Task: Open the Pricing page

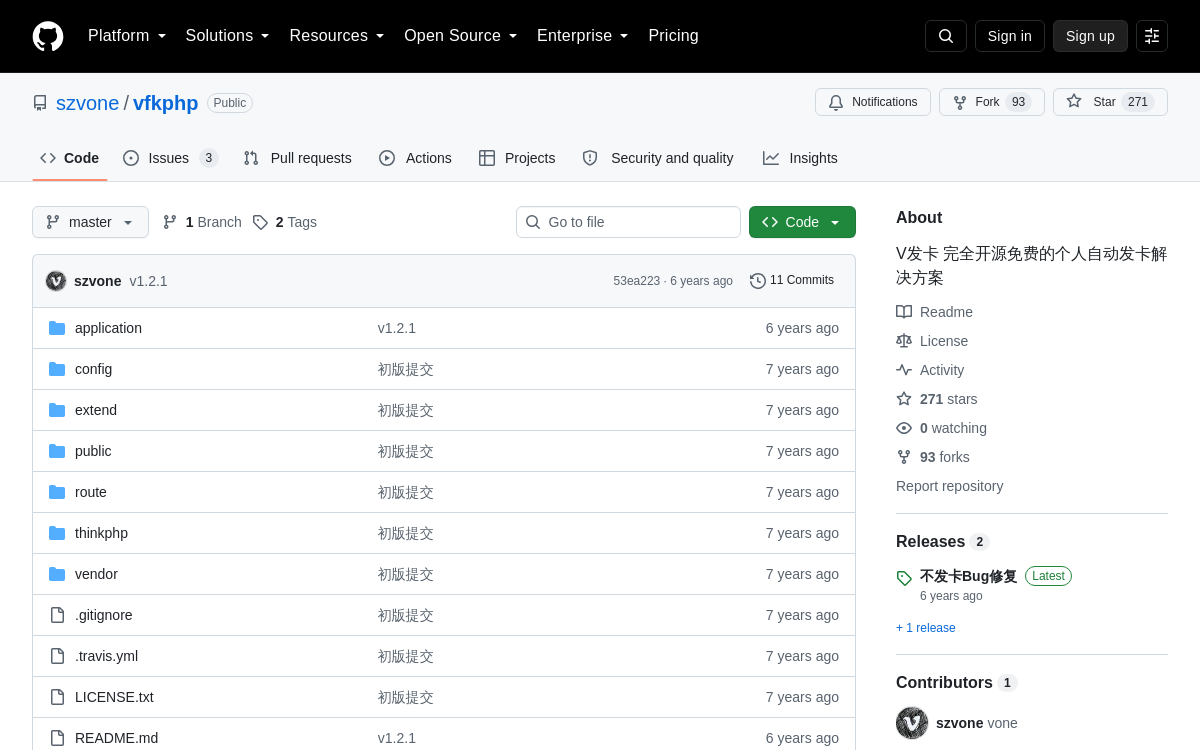Action: tap(673, 36)
